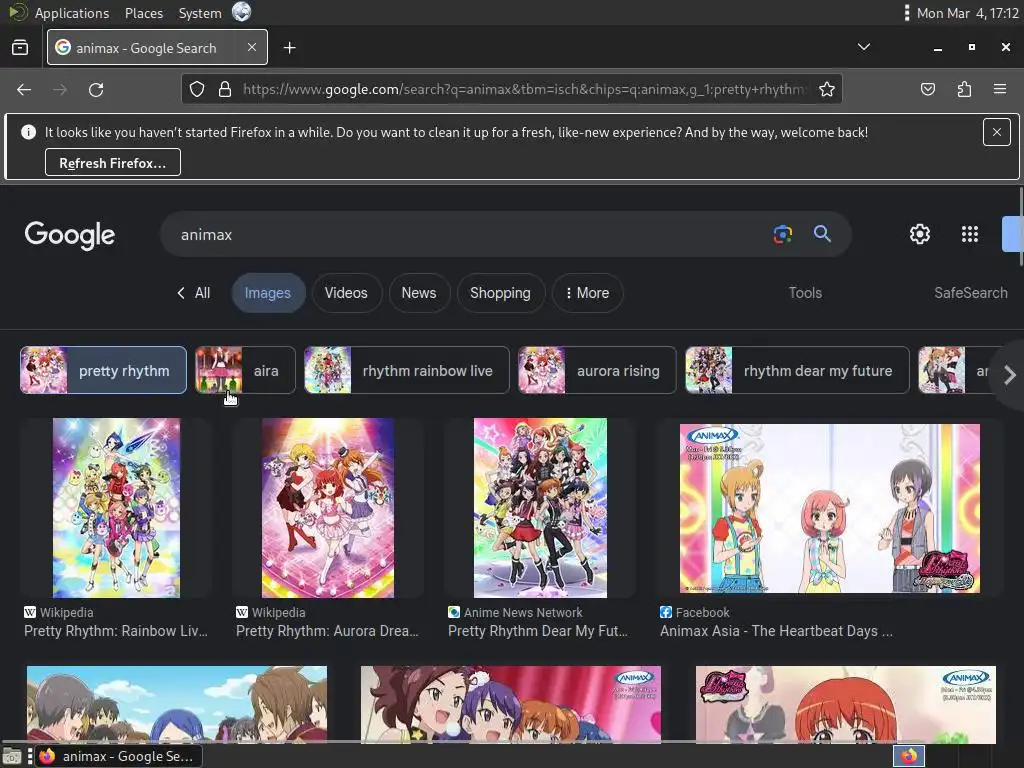Switch to the News tab

pyautogui.click(x=419, y=293)
